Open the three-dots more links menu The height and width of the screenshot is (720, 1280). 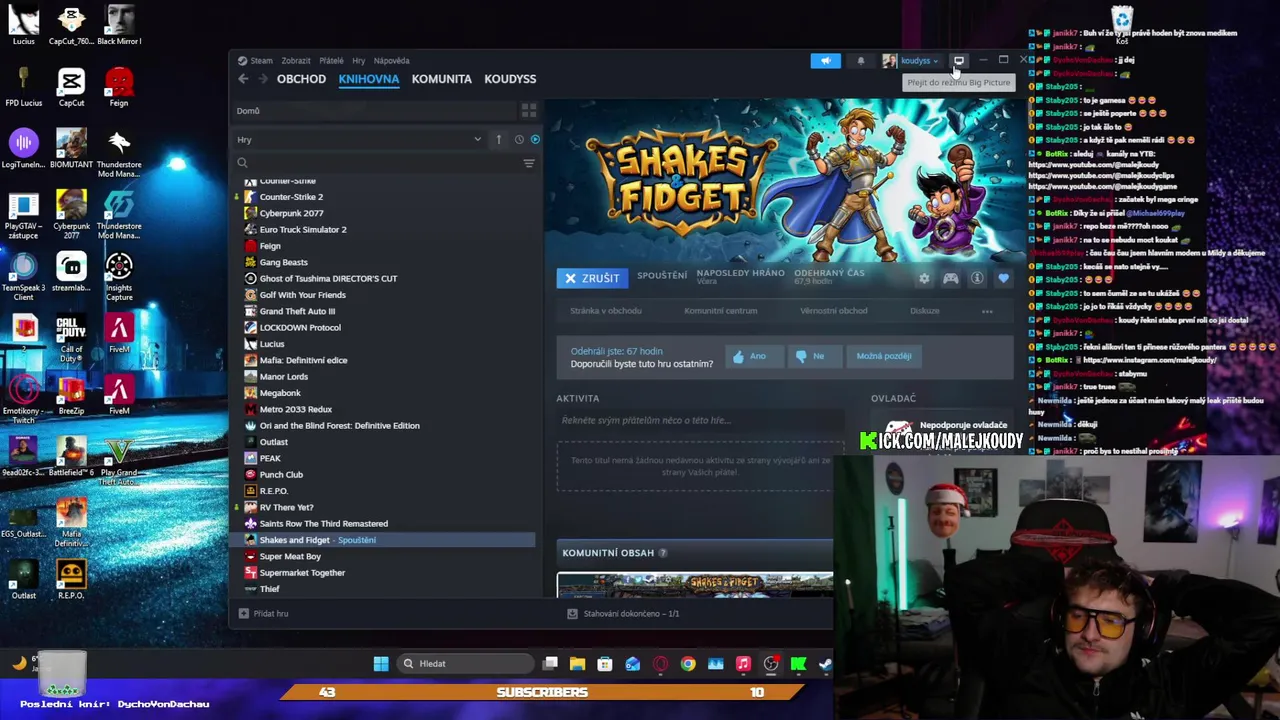(x=987, y=311)
